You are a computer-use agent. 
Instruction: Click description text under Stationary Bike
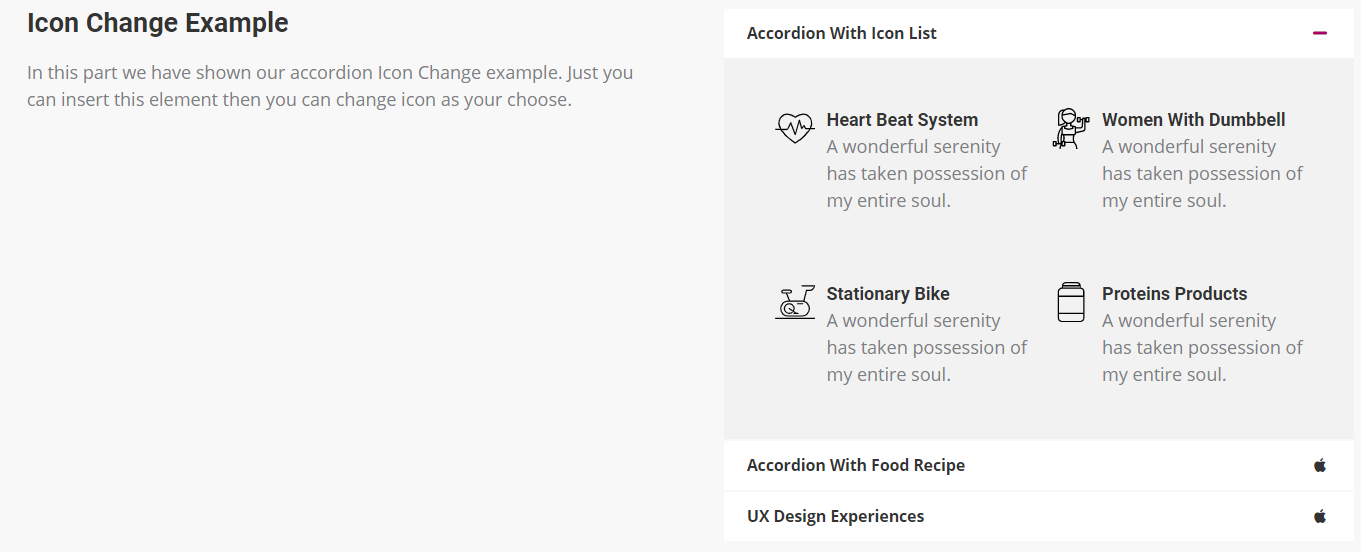[926, 348]
